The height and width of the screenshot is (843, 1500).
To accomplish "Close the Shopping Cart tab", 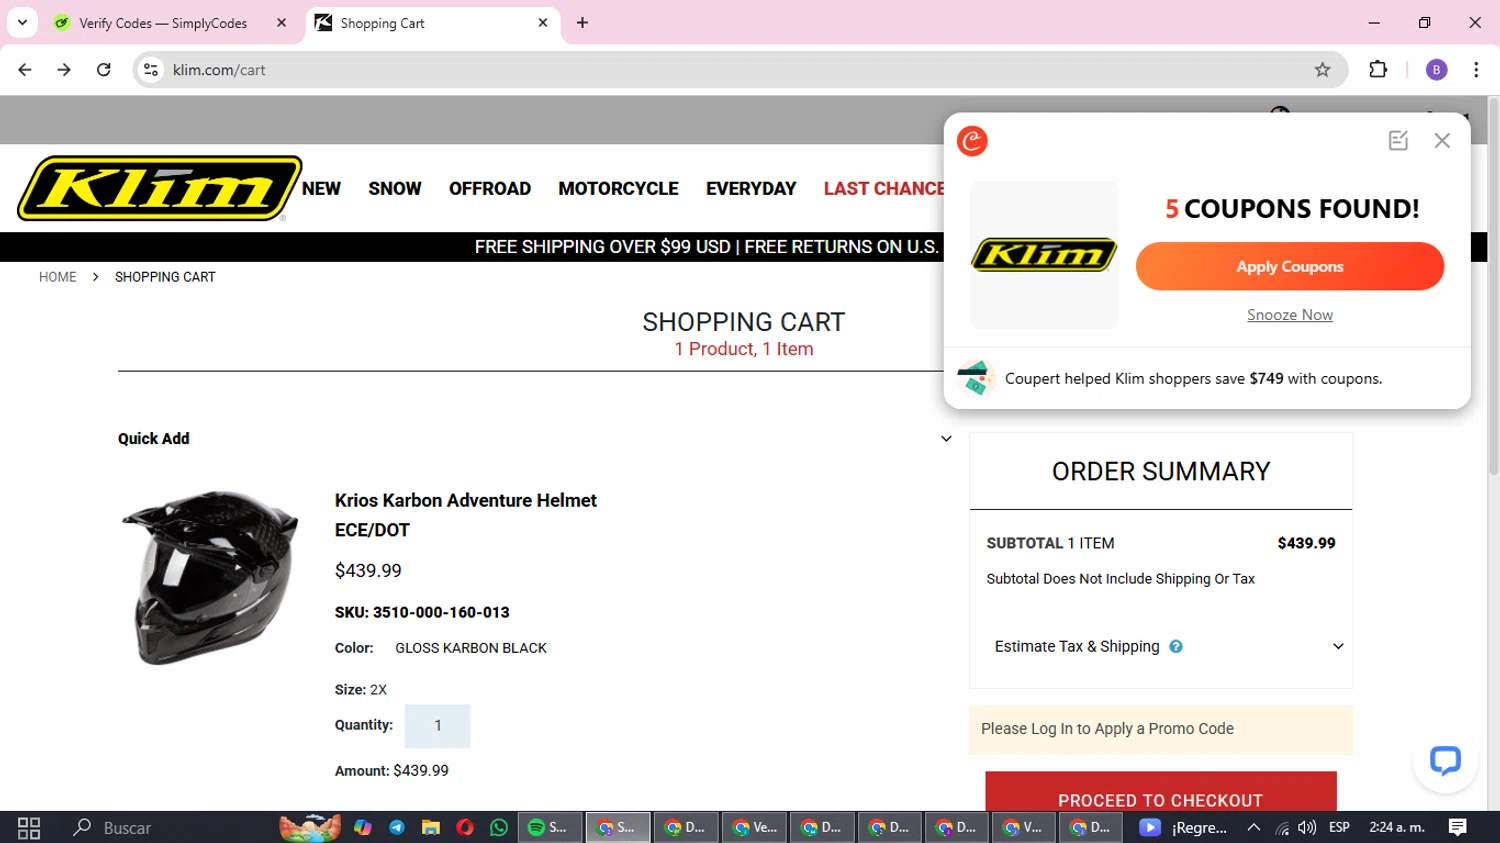I will tap(543, 23).
